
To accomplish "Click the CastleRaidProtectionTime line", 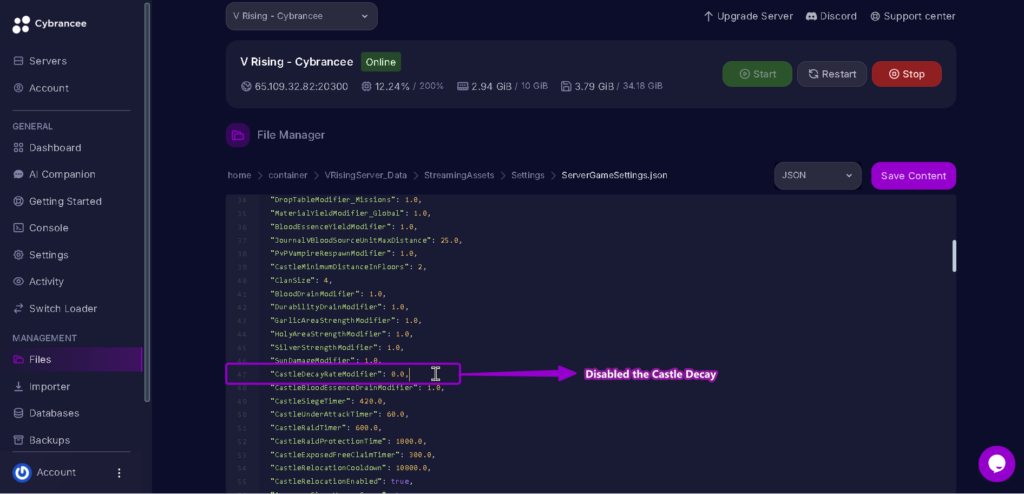I will pos(347,441).
